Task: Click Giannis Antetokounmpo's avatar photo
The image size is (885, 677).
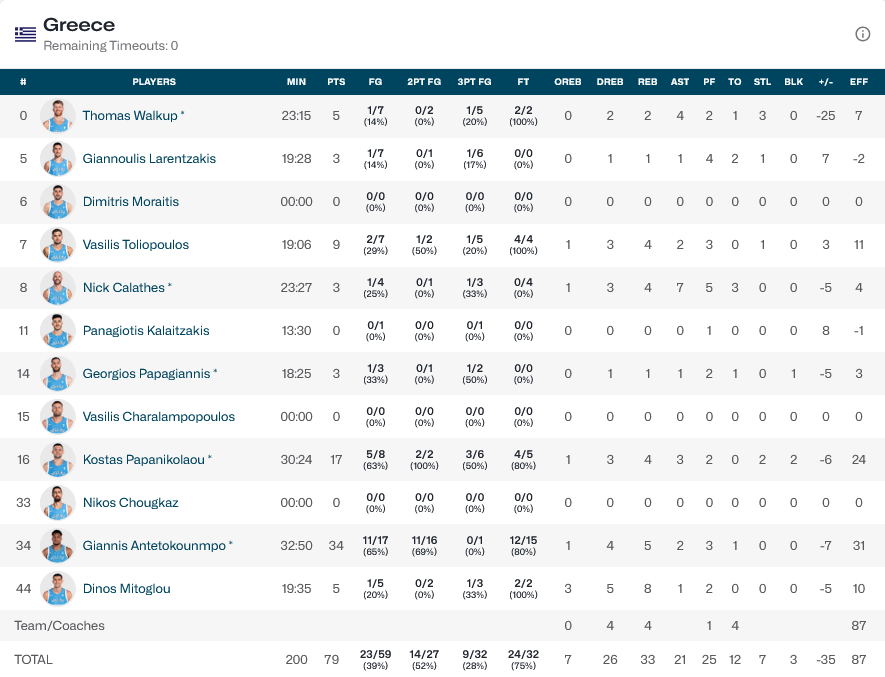Action: pos(58,546)
